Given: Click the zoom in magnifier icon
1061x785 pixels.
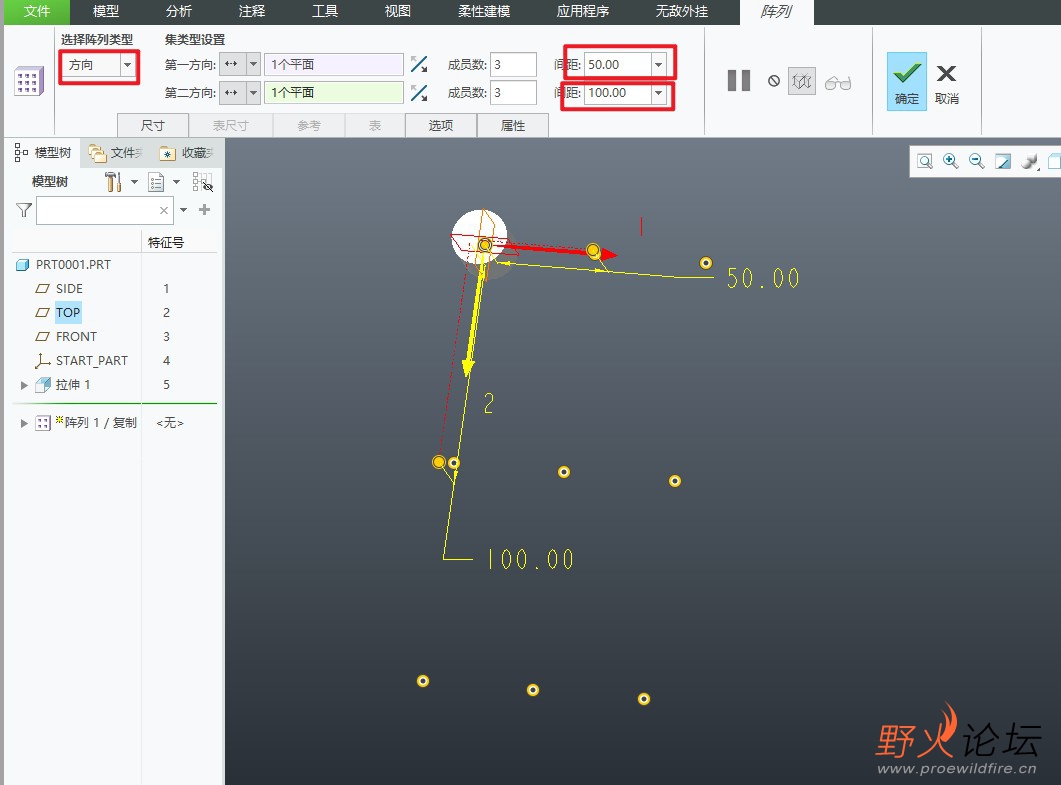Looking at the screenshot, I should tap(950, 161).
